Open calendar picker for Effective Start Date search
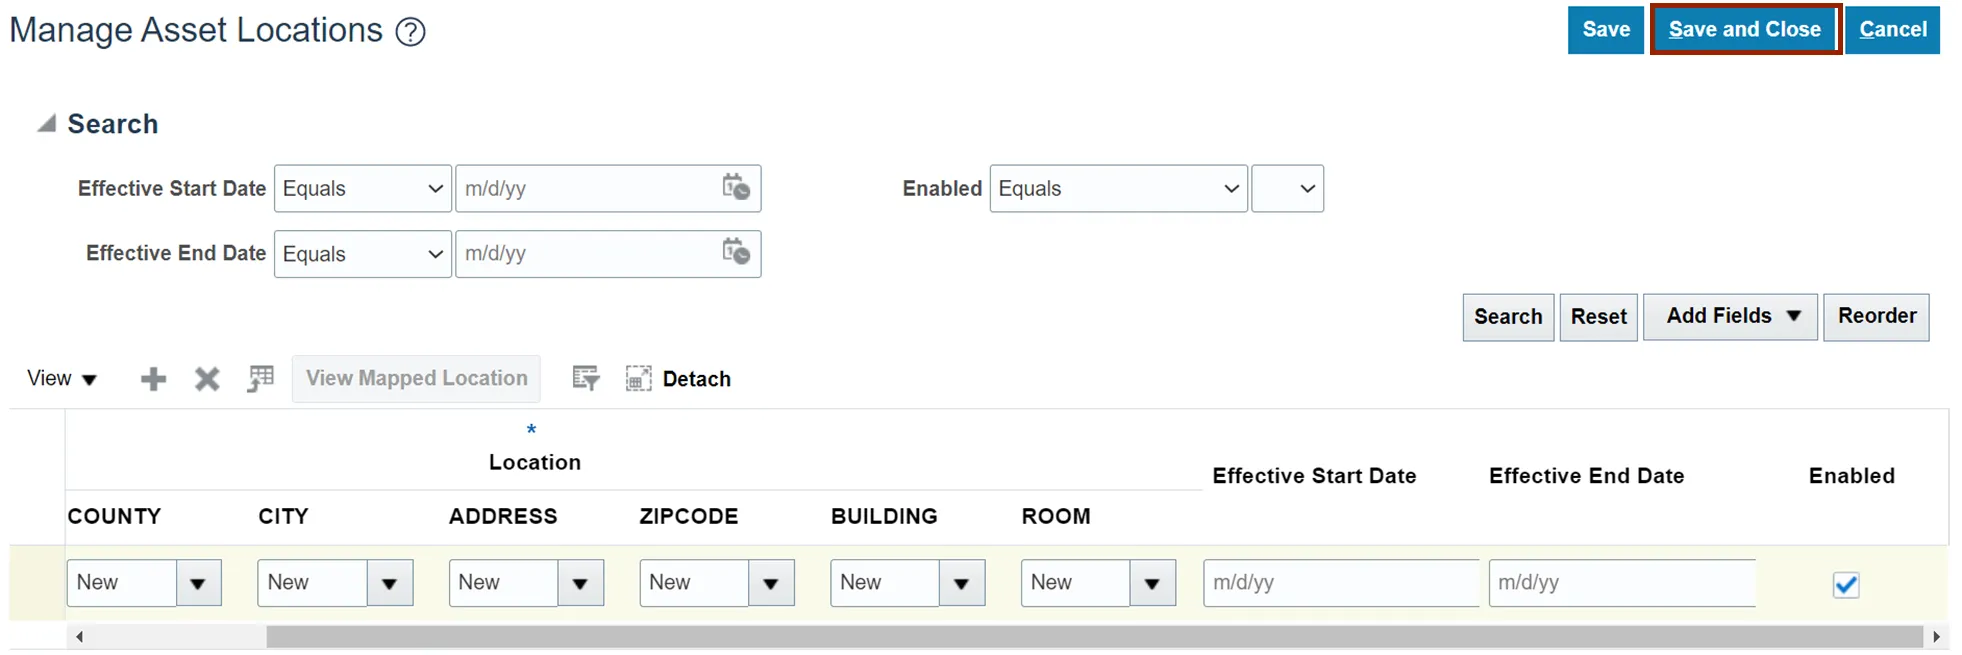This screenshot has width=1962, height=655. point(736,188)
